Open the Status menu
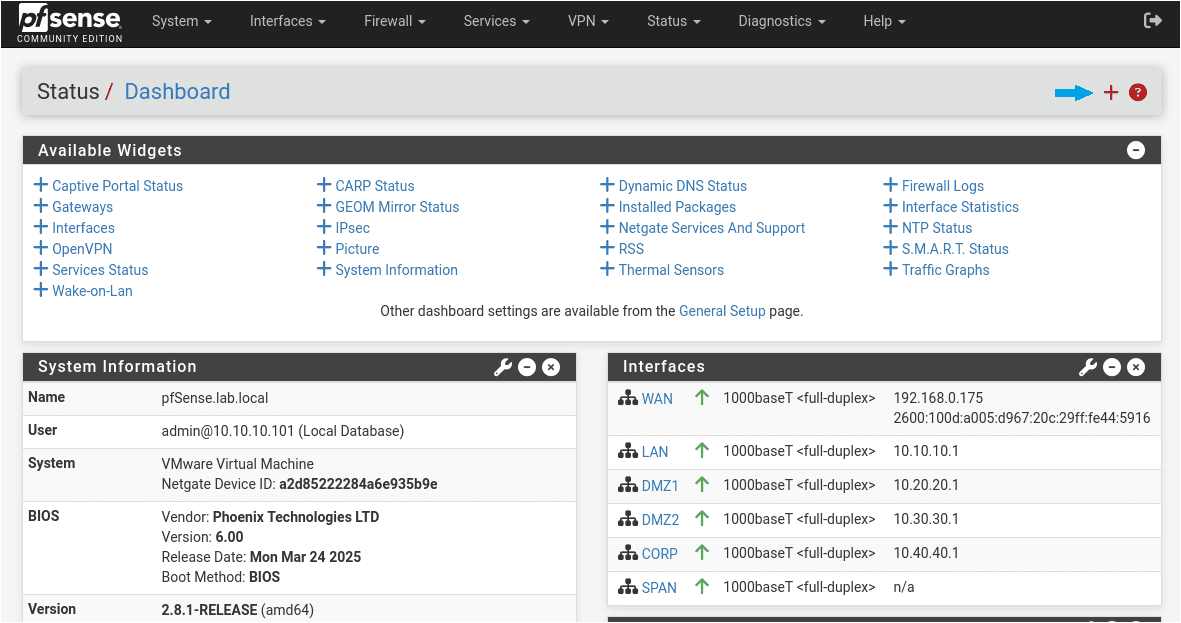The image size is (1181, 623). tap(673, 21)
